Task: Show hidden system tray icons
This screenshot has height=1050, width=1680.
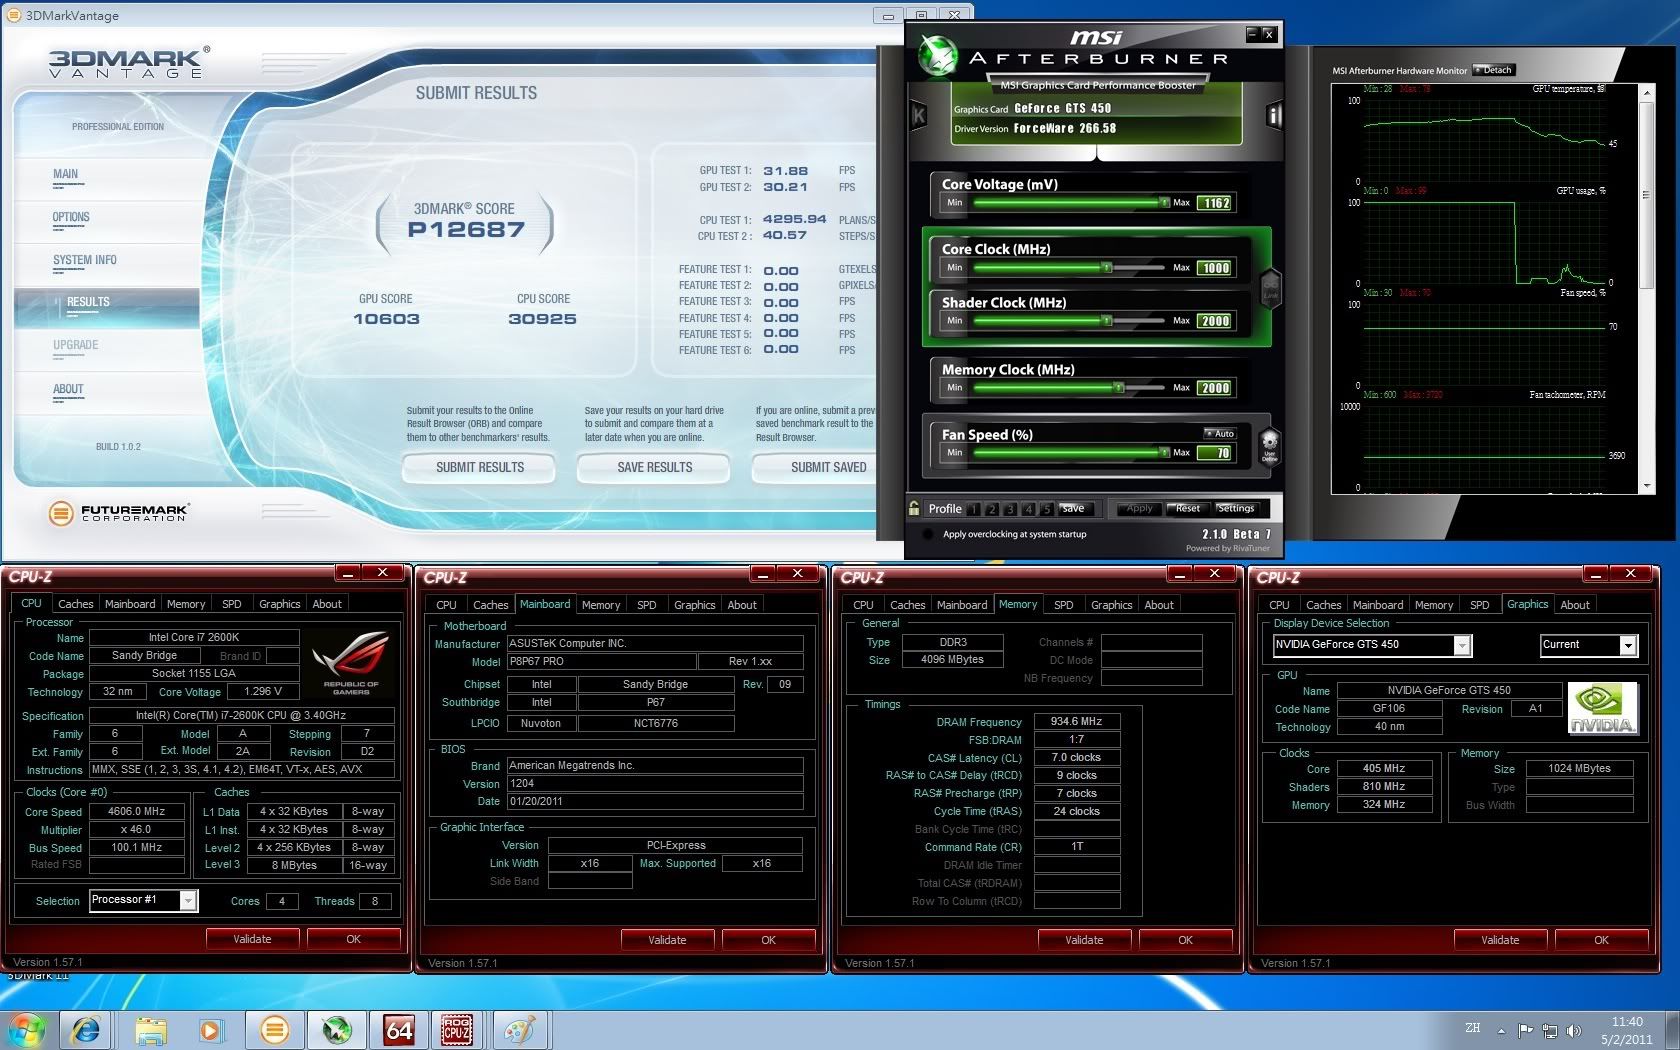Action: coord(1501,1030)
